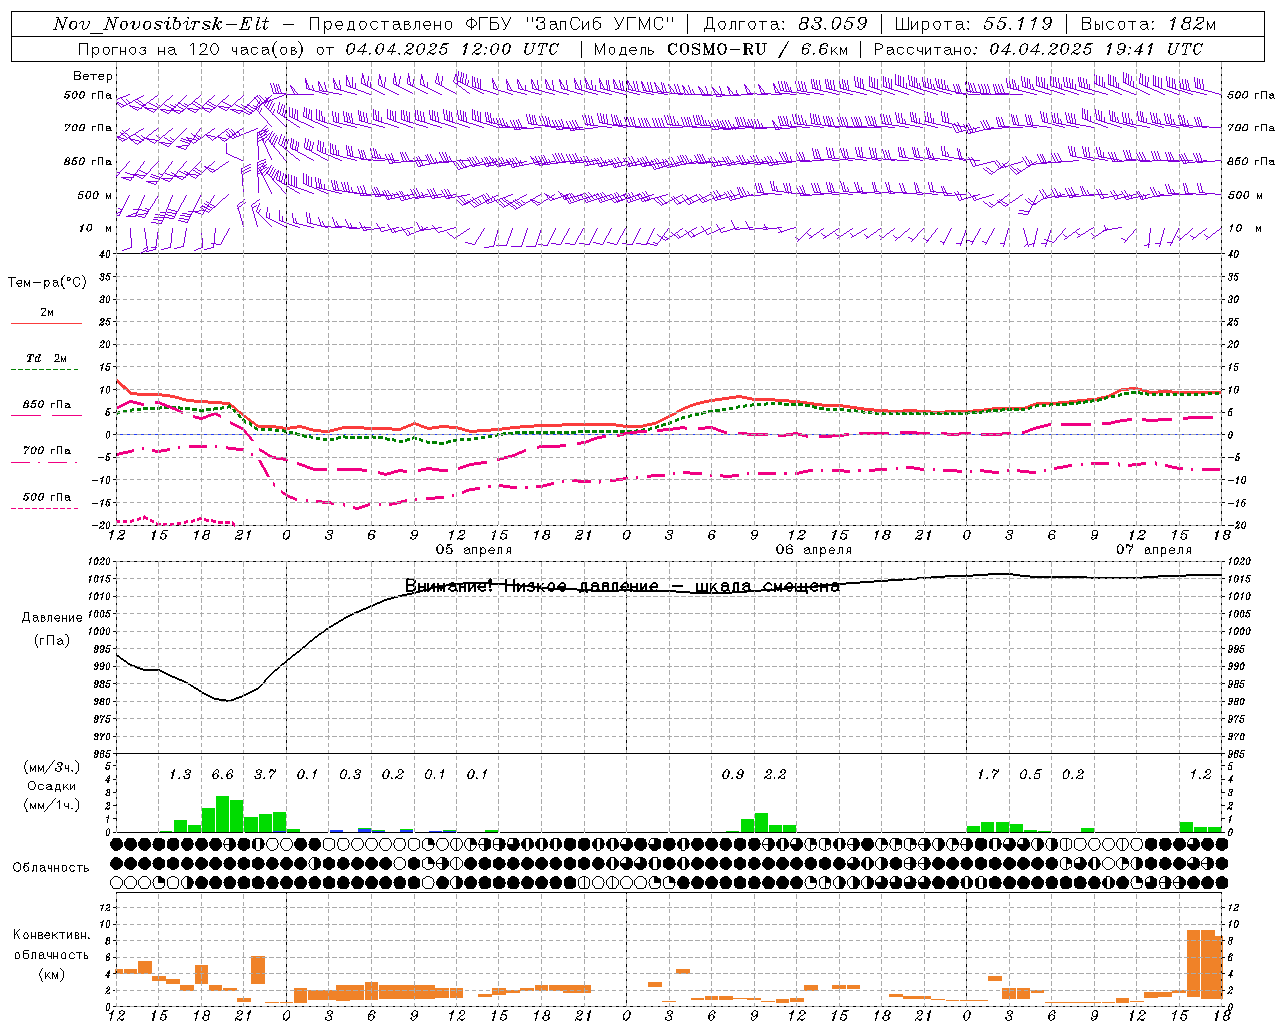Screen dimensions: 1280x1024
Task: Click the Тем-ра(°C) axis title
Action: [x=47, y=283]
